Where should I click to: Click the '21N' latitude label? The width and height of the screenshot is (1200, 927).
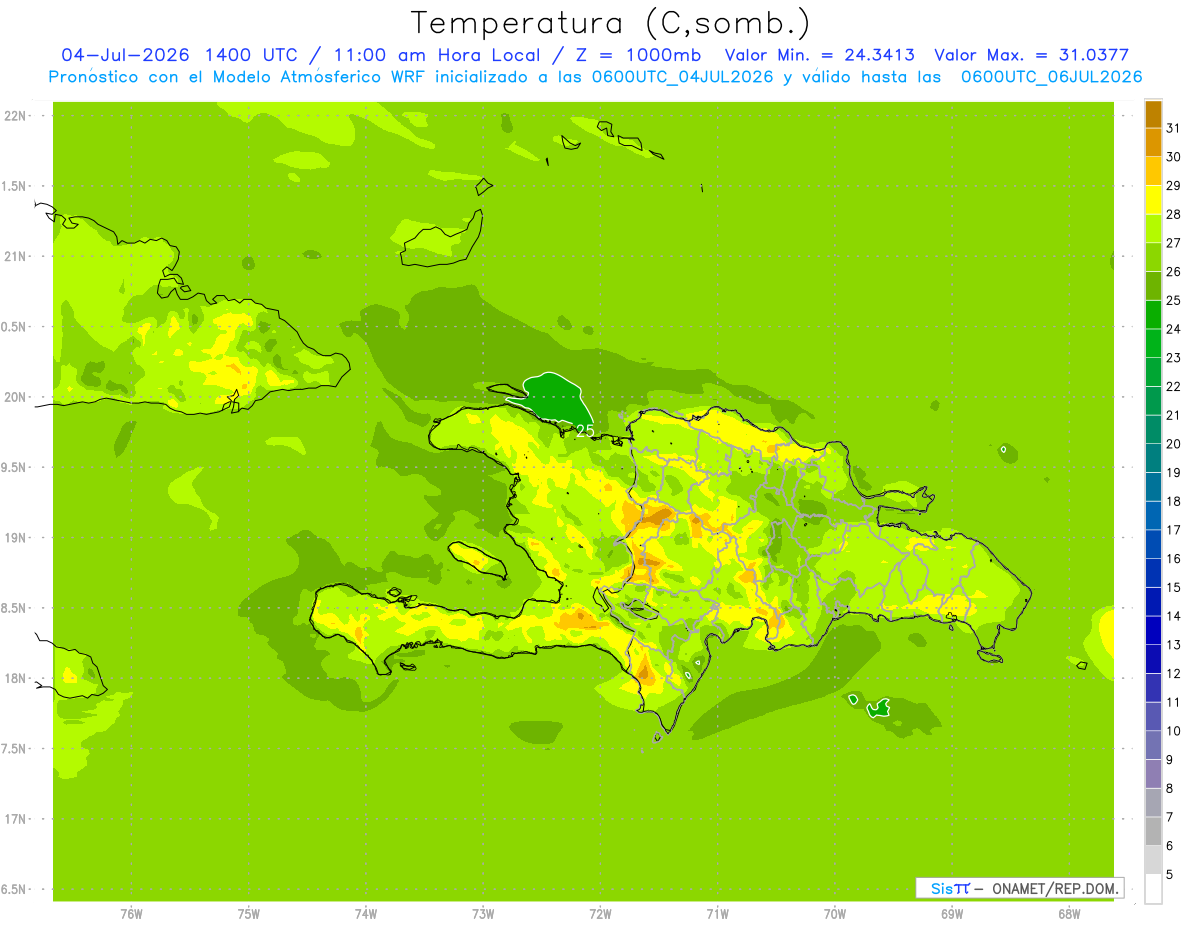(14, 256)
